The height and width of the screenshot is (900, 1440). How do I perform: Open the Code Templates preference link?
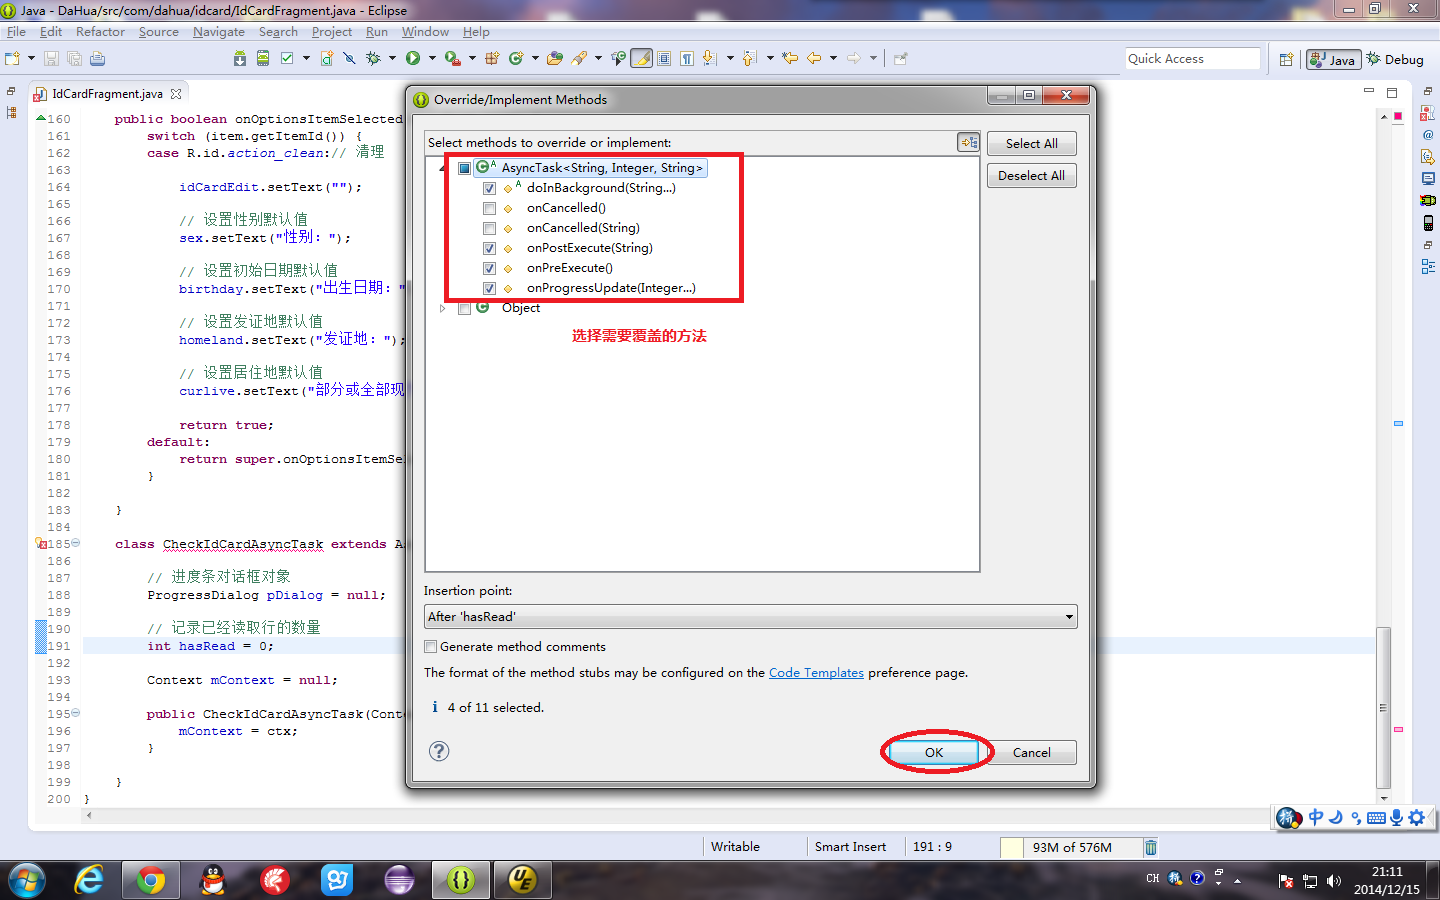click(x=815, y=673)
